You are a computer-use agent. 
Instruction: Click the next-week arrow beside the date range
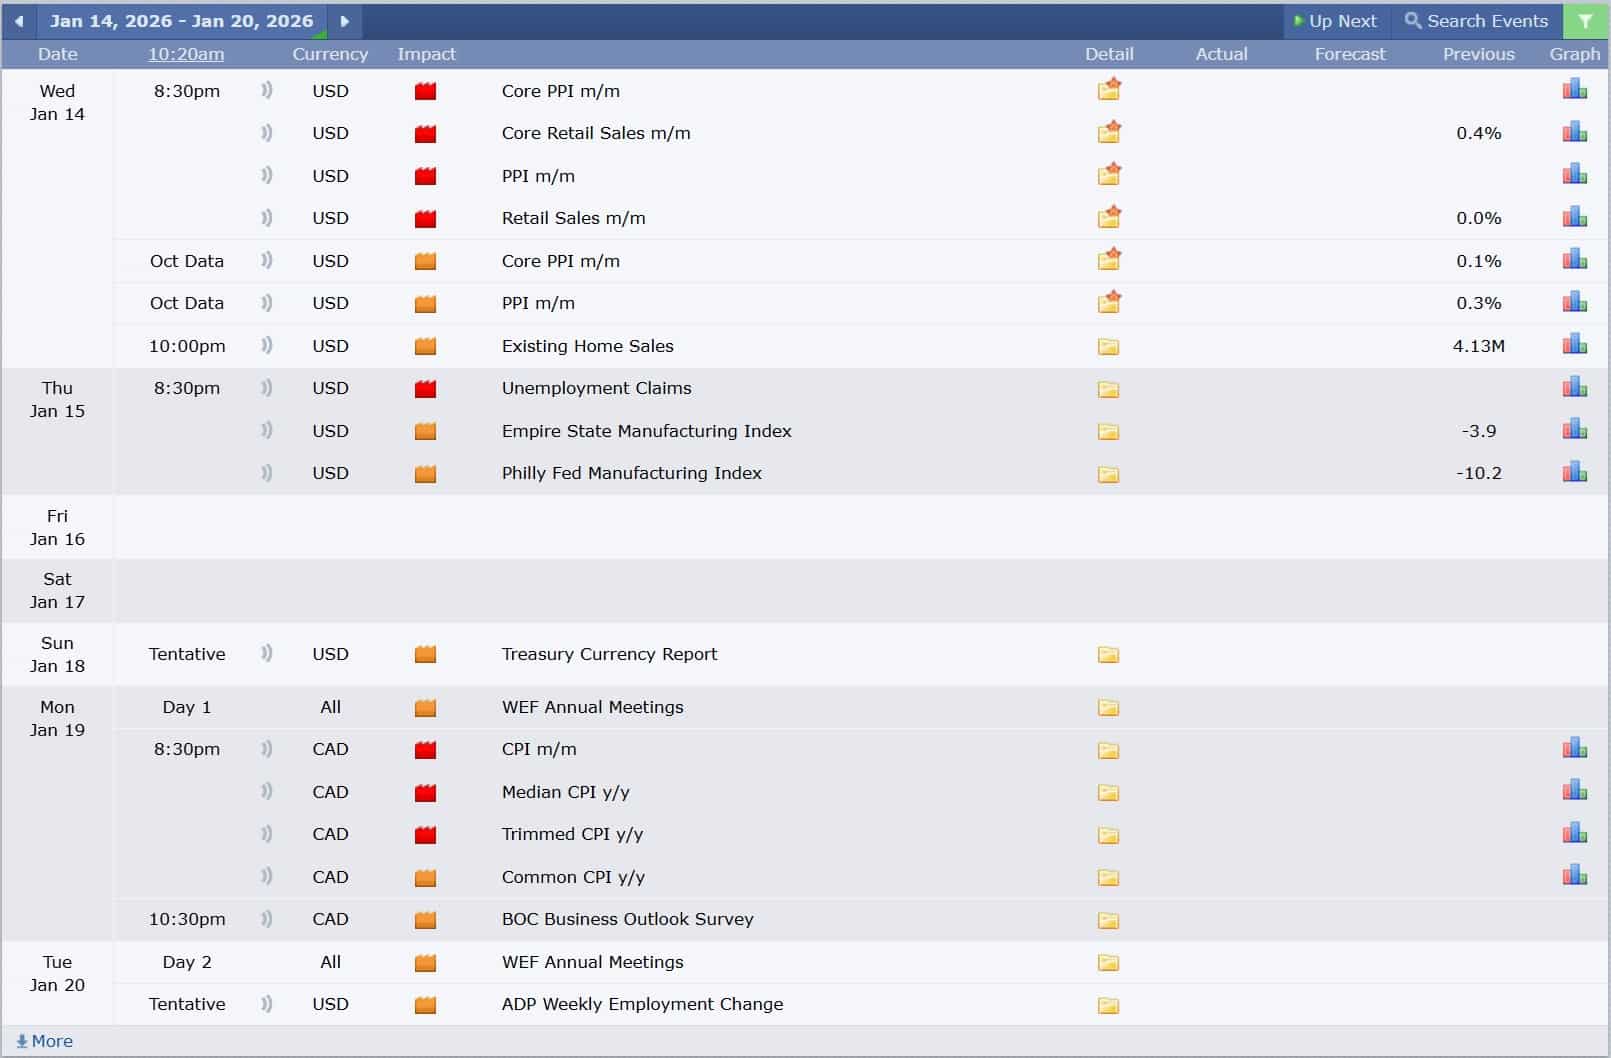click(x=345, y=20)
